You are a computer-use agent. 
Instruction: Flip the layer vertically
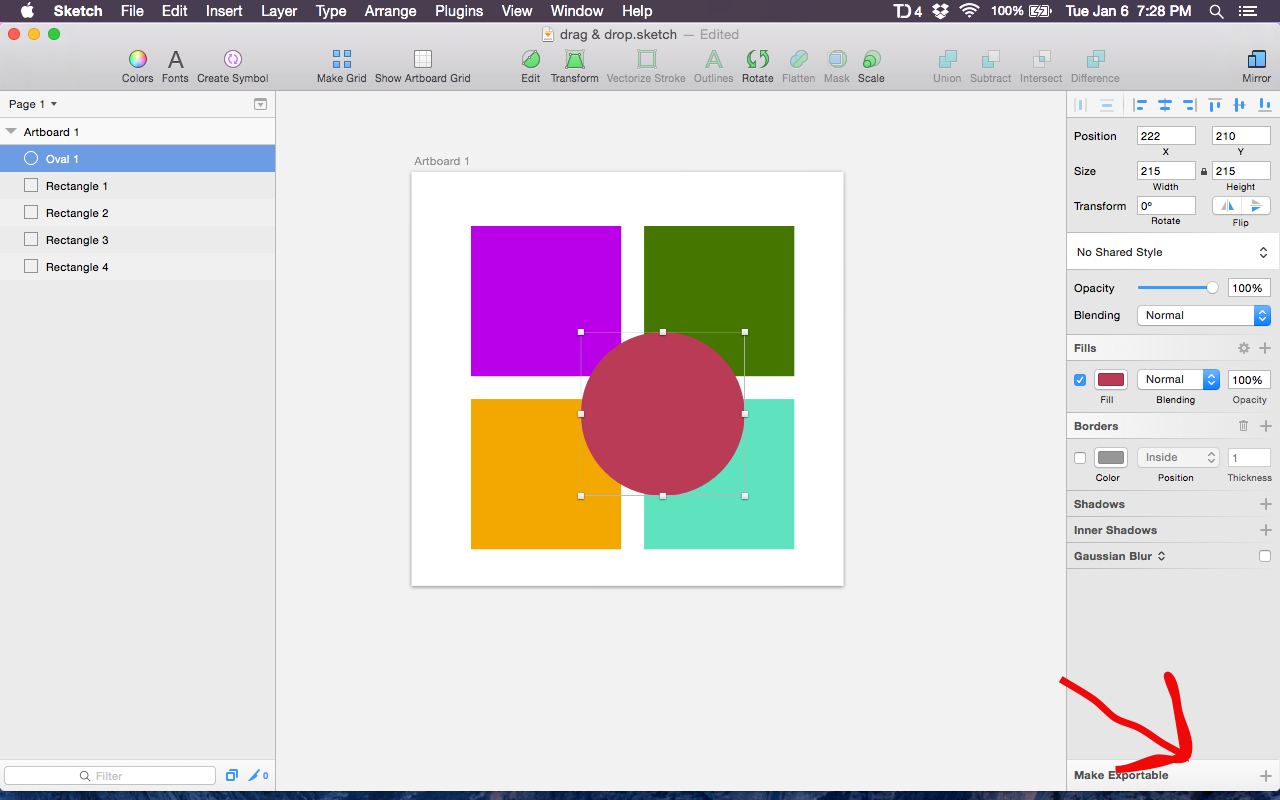[x=1256, y=205]
